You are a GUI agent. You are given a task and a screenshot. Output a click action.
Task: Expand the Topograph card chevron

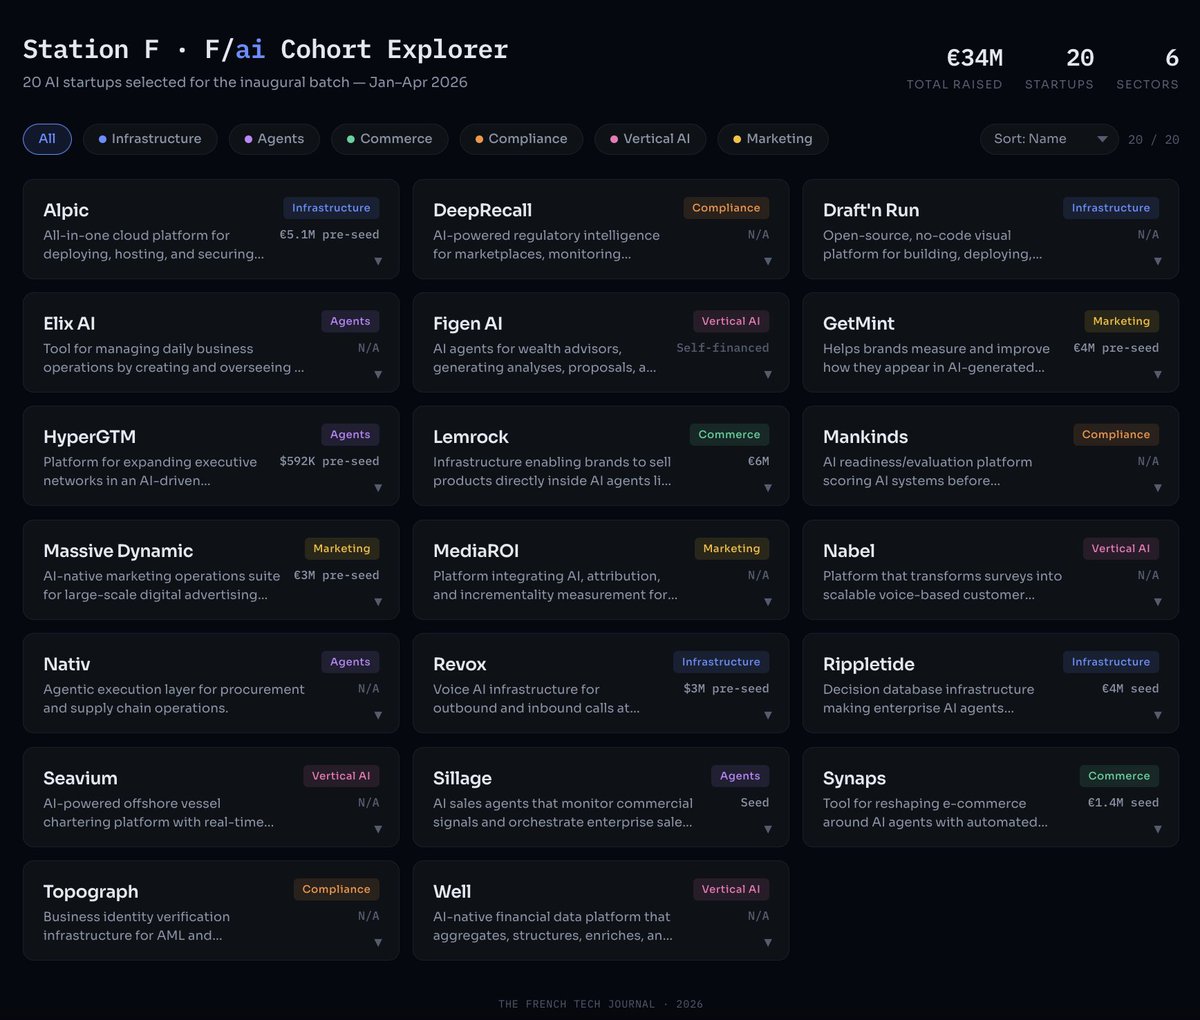pos(378,942)
